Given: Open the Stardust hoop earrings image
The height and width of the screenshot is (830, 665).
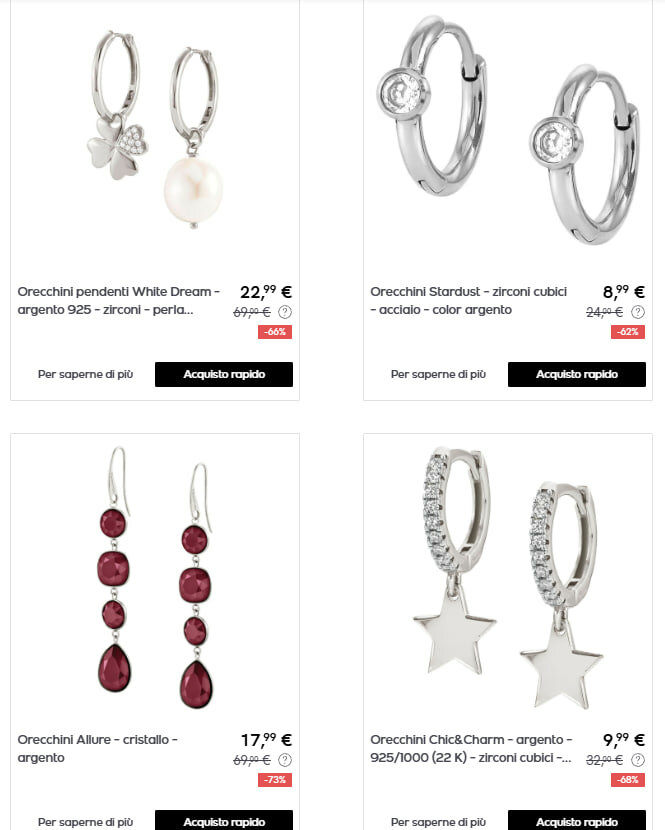Looking at the screenshot, I should pyautogui.click(x=508, y=130).
